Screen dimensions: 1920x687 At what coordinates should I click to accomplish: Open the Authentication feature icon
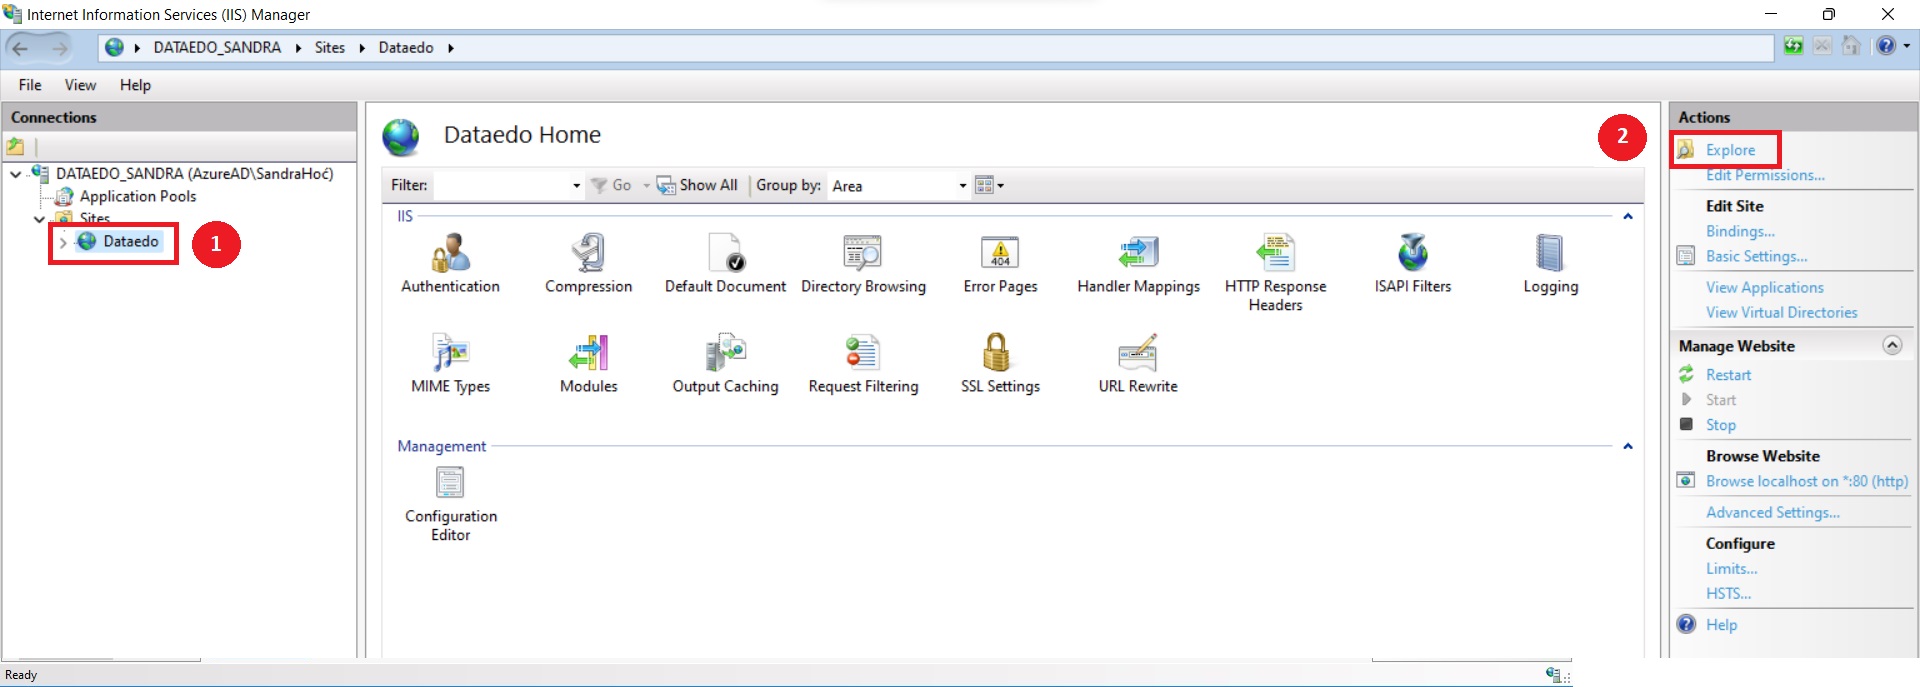(450, 264)
